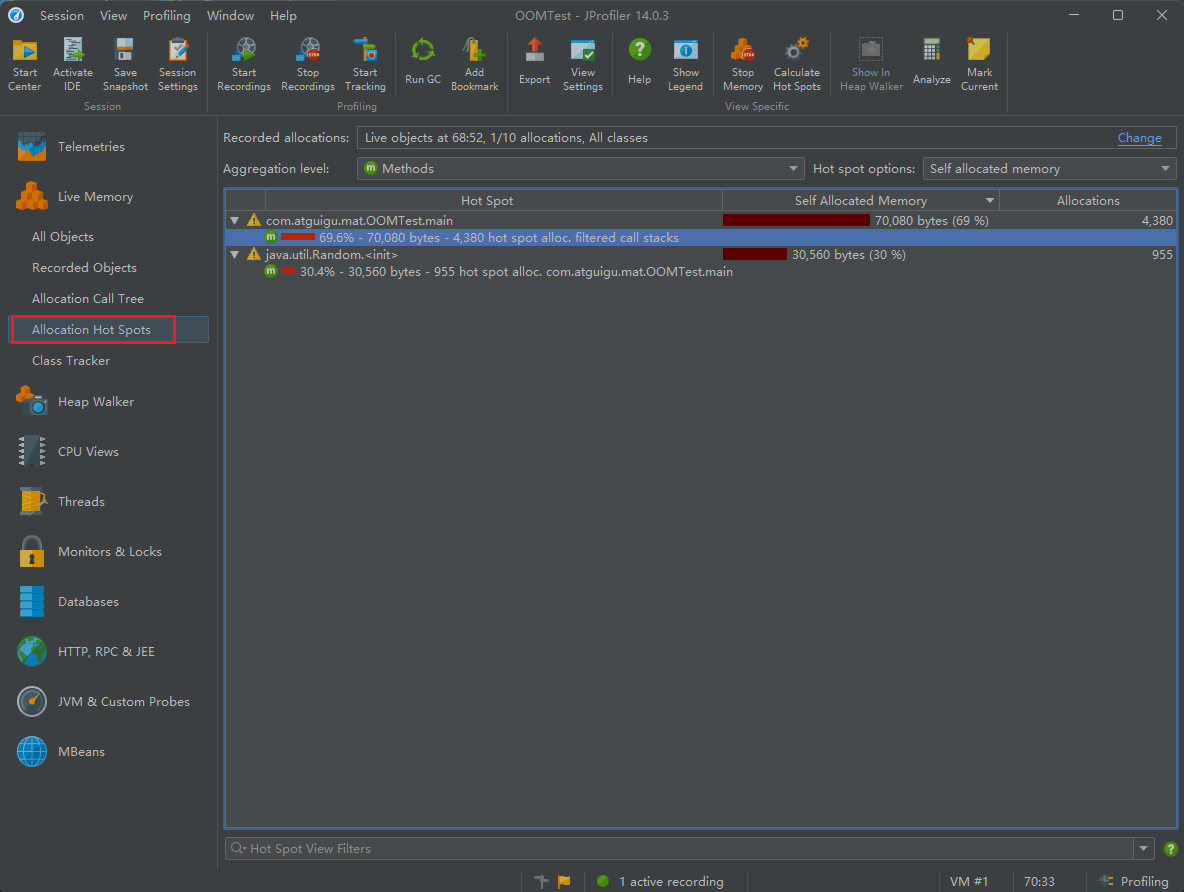Click '70:33' time in status bar
The image size is (1184, 892).
coord(1039,881)
